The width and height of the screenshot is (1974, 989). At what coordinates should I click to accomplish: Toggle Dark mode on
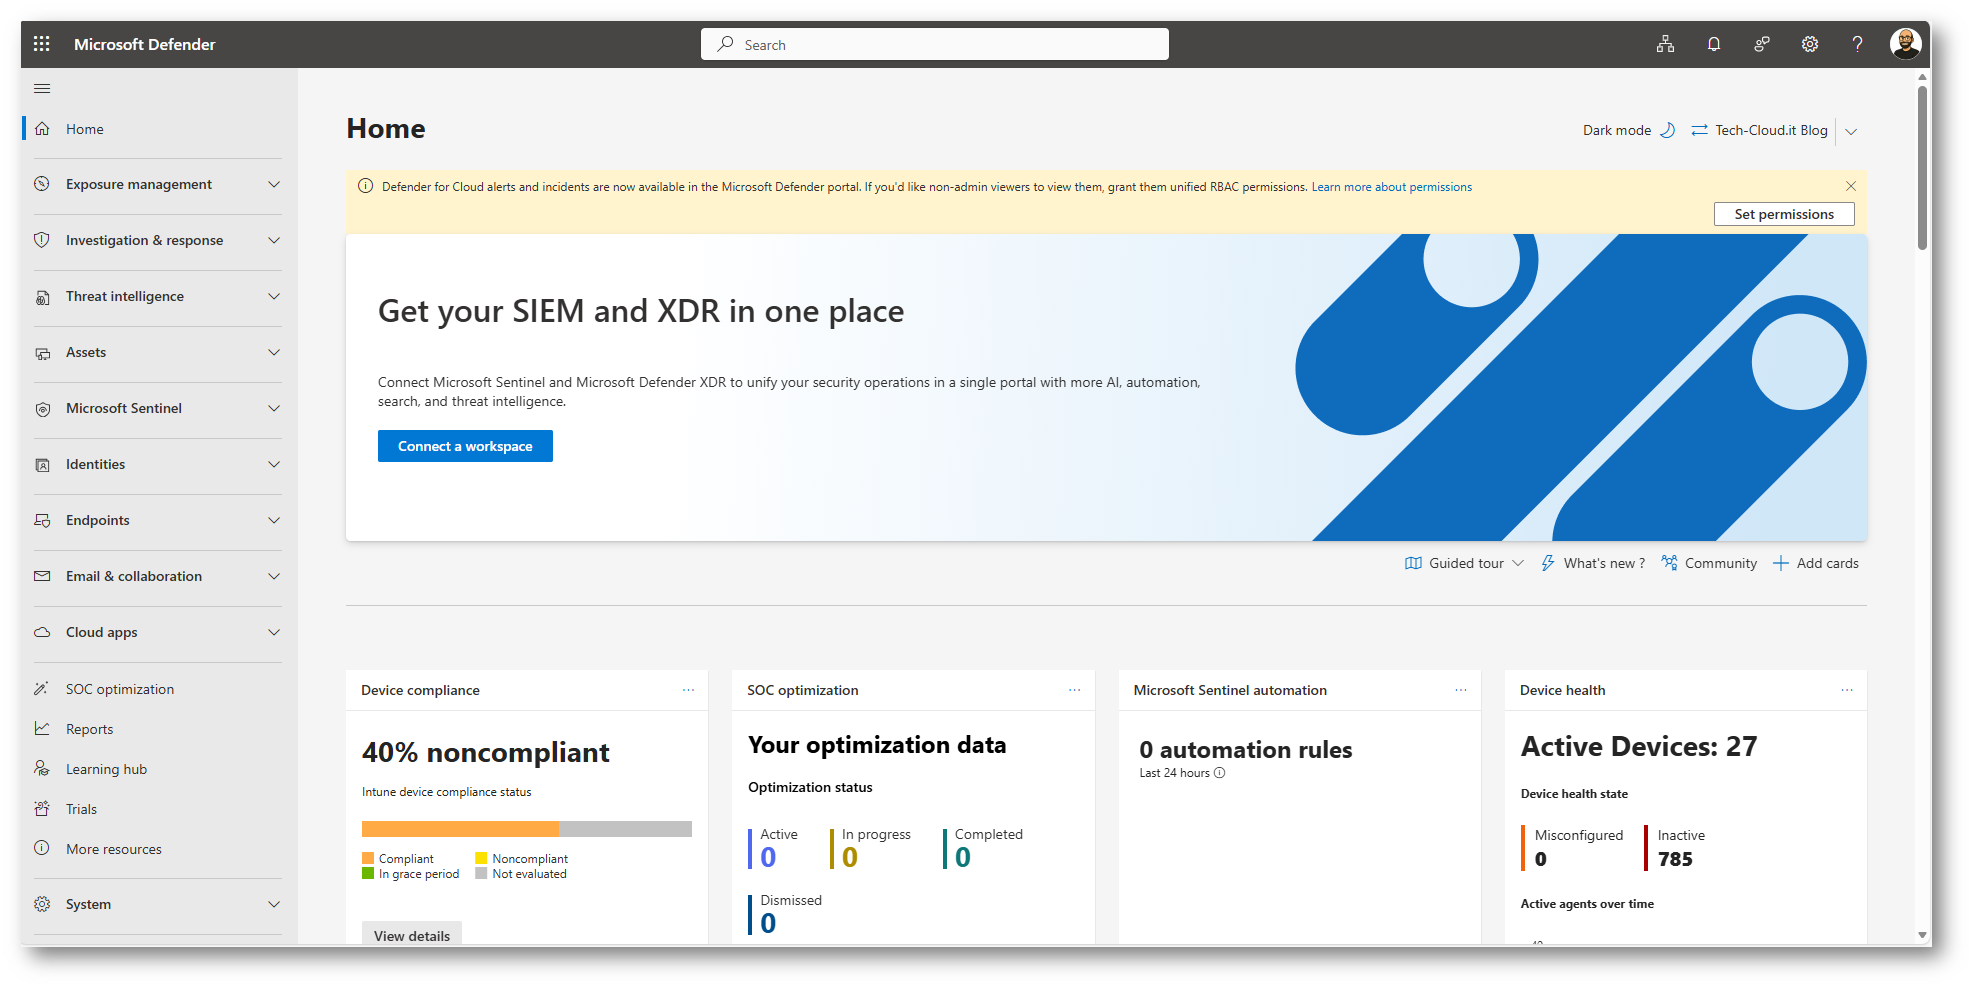pos(1629,131)
